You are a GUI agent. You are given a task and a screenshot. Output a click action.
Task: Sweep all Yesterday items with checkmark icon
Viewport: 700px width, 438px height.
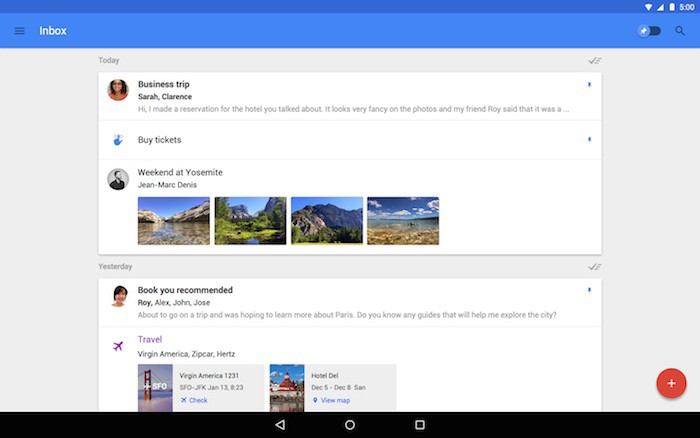tap(595, 267)
